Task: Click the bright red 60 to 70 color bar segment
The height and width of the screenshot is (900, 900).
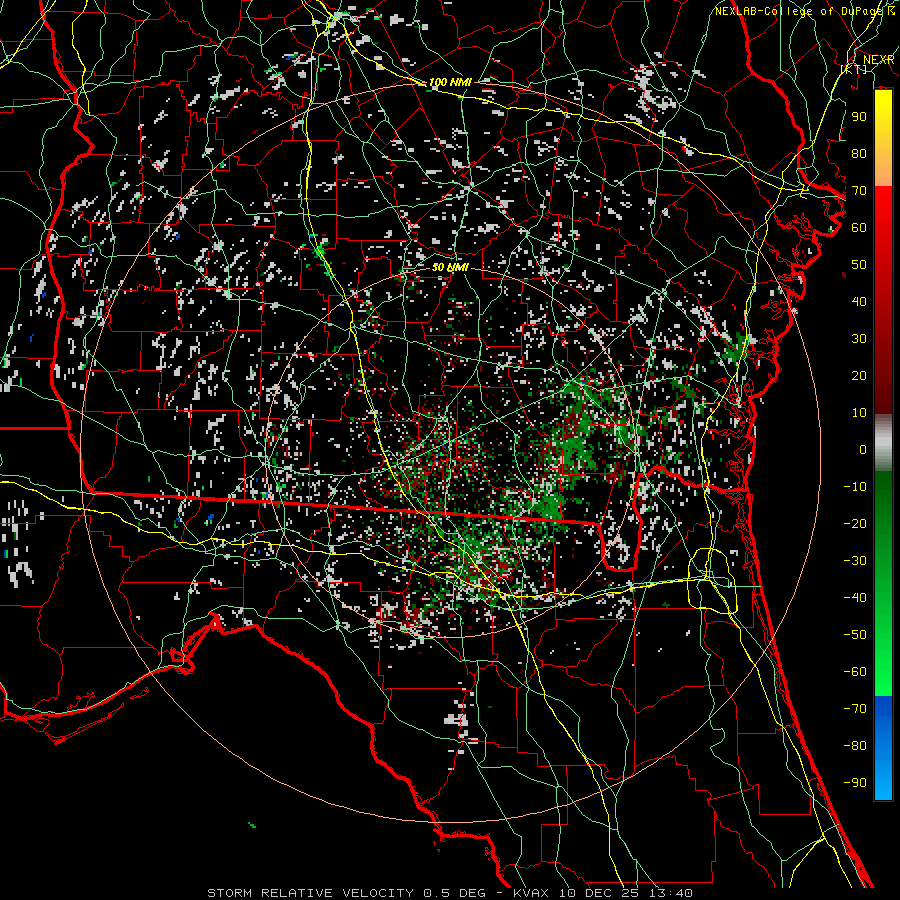Action: coord(883,207)
